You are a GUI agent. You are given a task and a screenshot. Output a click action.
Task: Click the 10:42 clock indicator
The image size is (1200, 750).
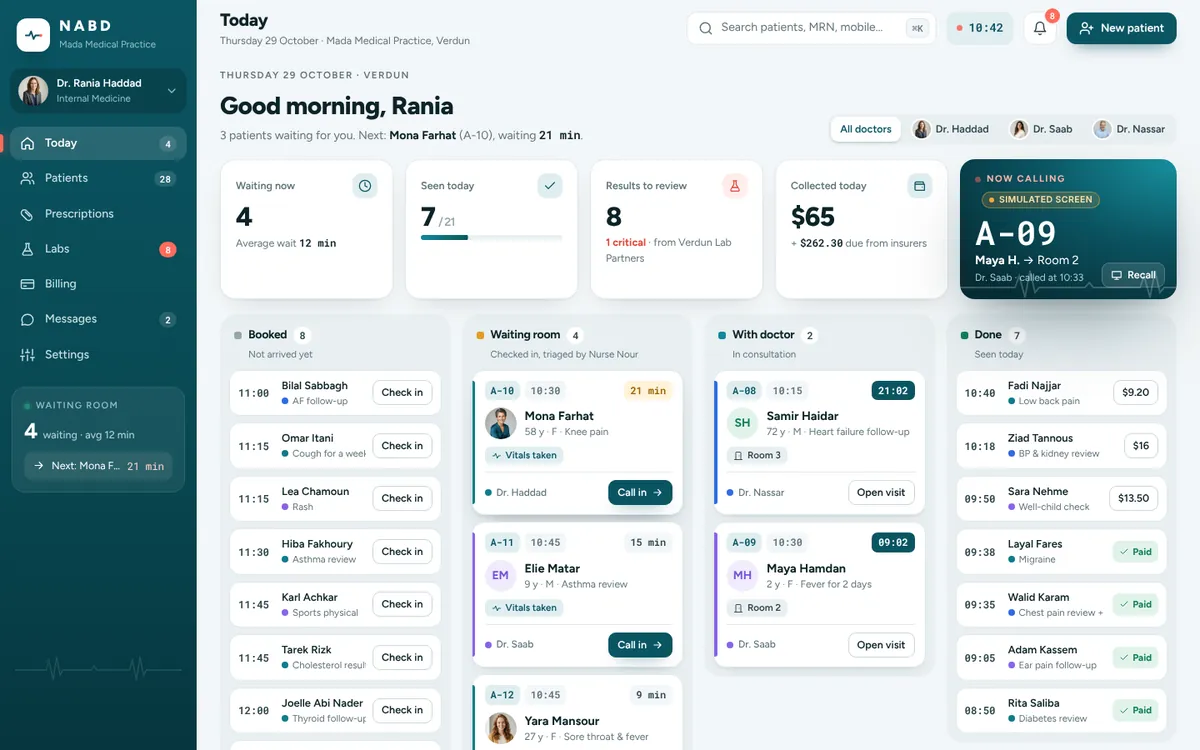[x=980, y=28]
